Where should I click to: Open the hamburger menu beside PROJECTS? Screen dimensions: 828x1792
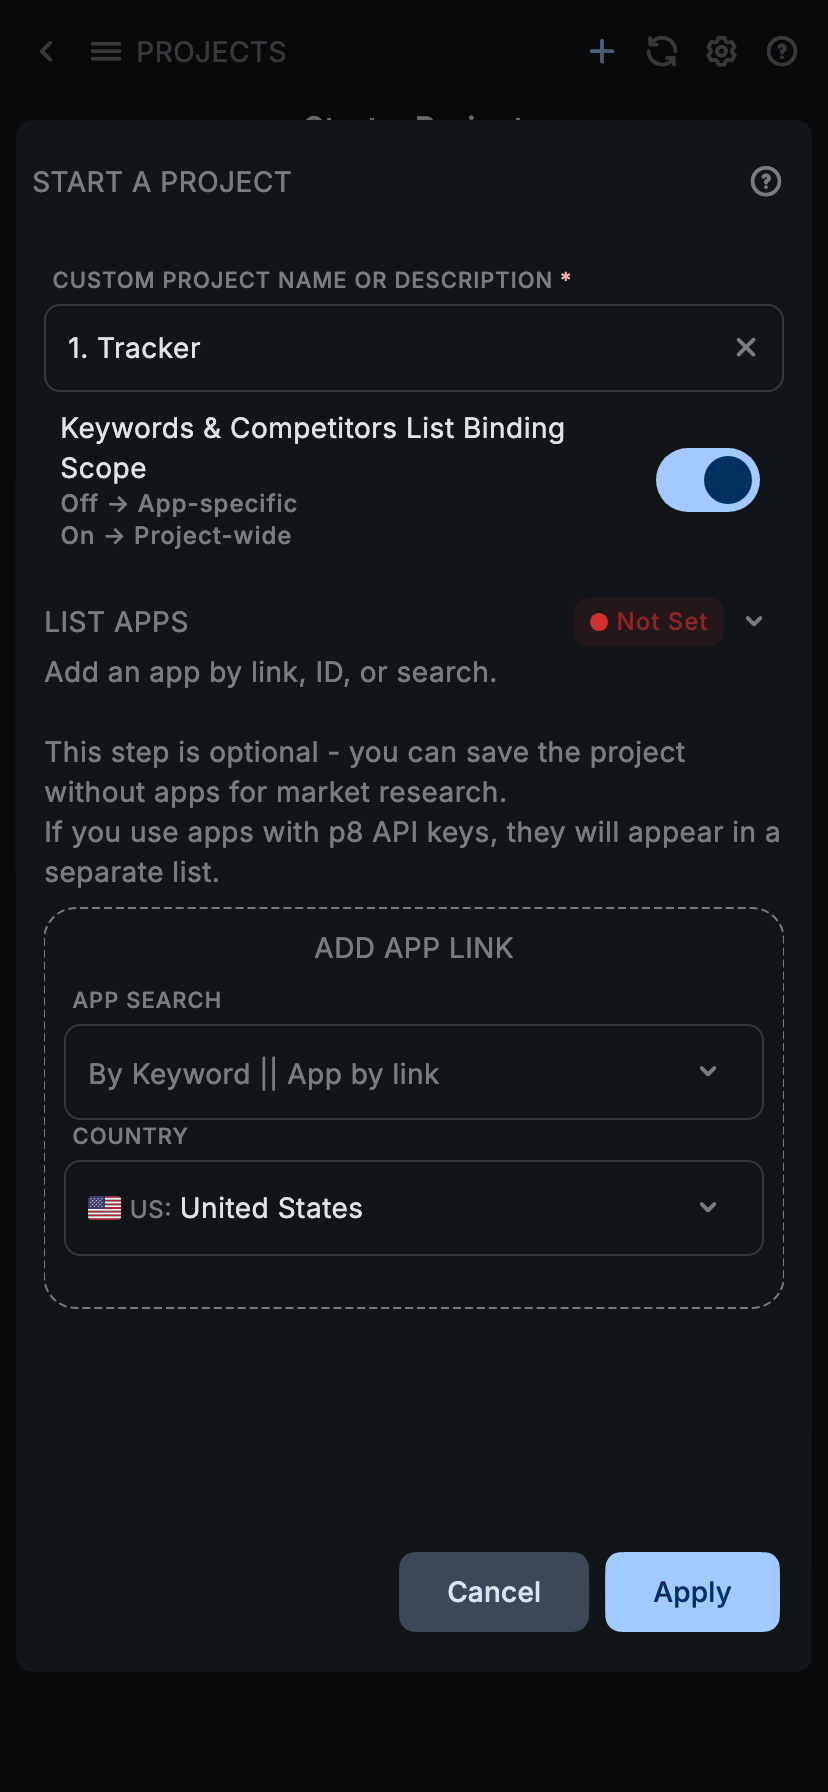click(105, 51)
